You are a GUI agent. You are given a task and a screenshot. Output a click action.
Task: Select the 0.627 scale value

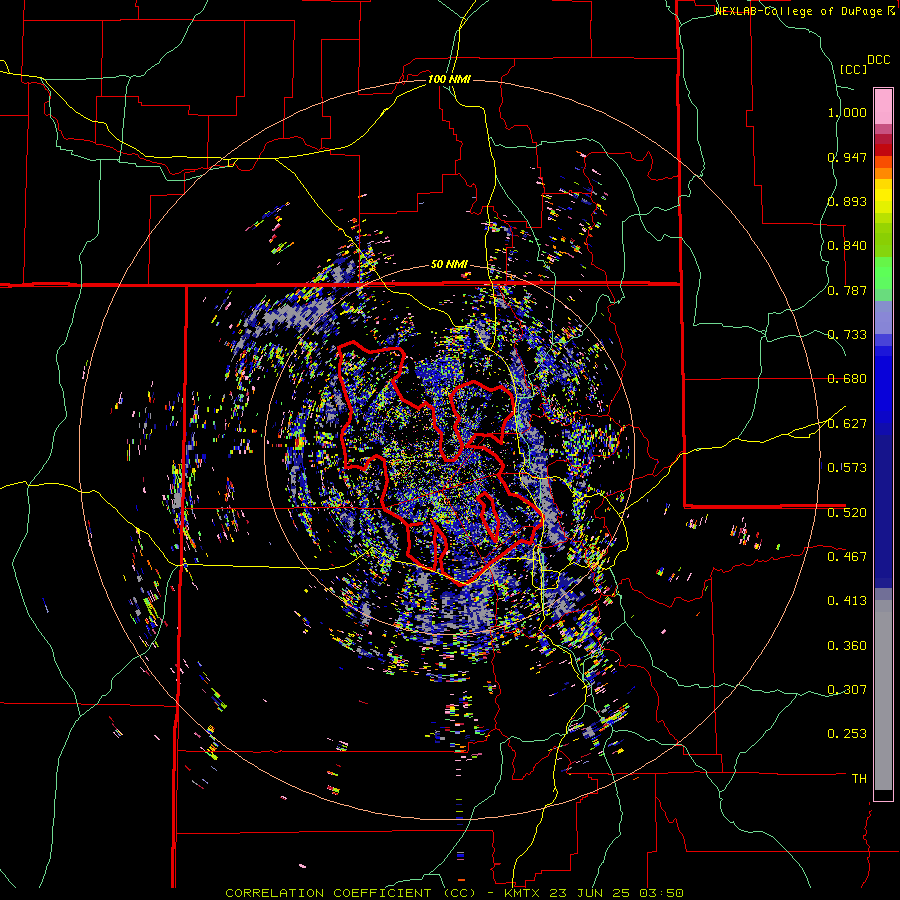(x=847, y=424)
